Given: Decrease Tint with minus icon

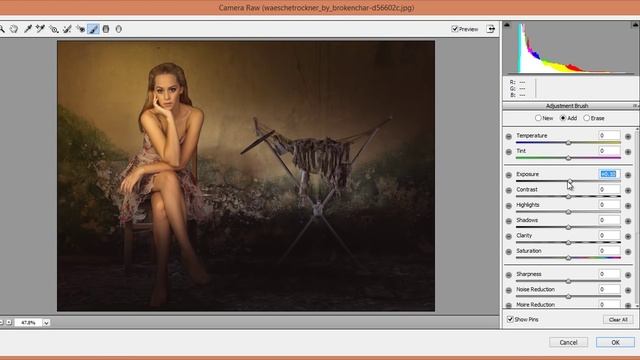Looking at the screenshot, I should tap(509, 152).
